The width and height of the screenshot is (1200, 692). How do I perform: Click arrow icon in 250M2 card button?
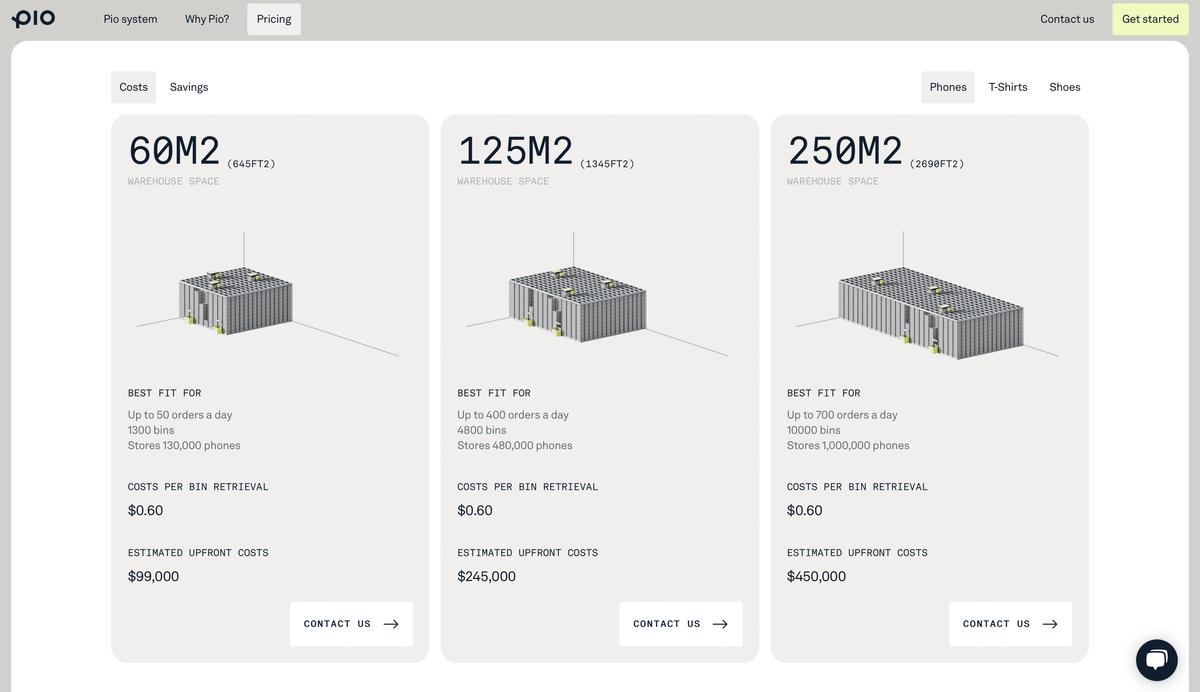tap(1050, 624)
